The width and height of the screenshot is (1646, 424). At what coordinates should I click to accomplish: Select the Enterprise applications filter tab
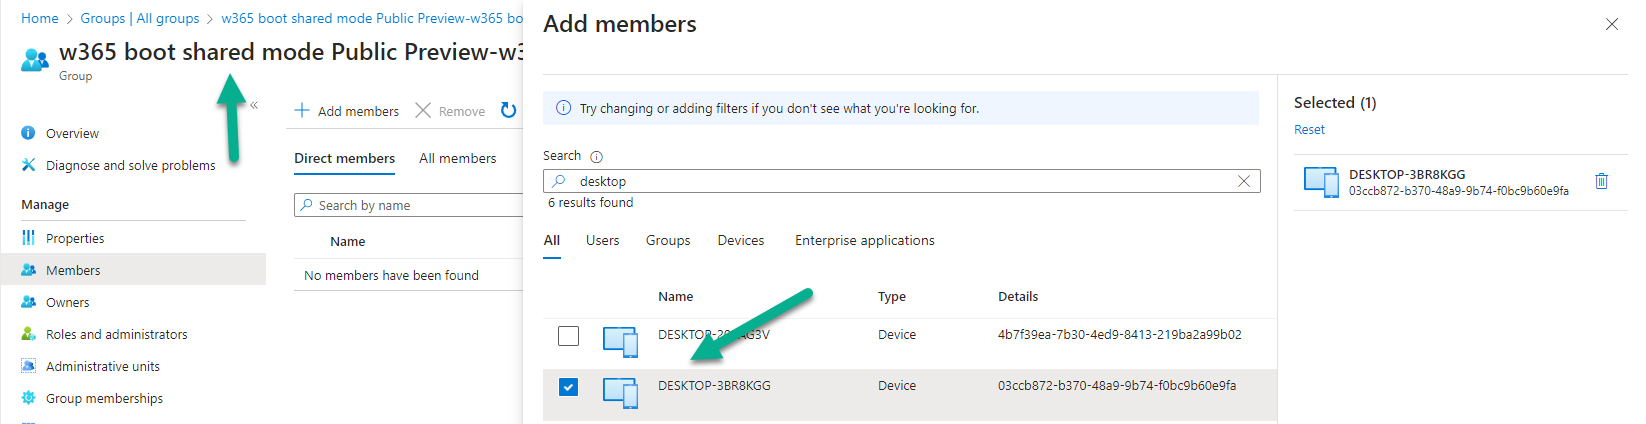pos(865,240)
